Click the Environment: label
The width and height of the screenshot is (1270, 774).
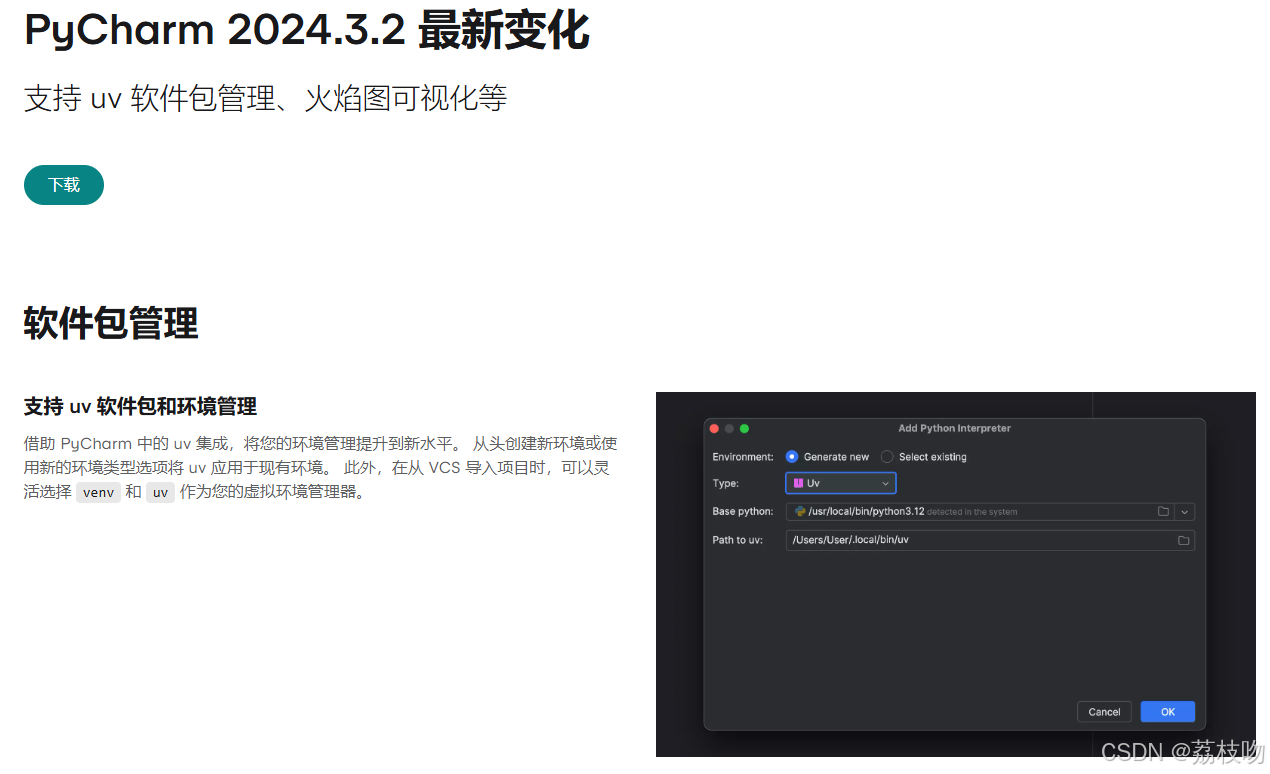[743, 457]
